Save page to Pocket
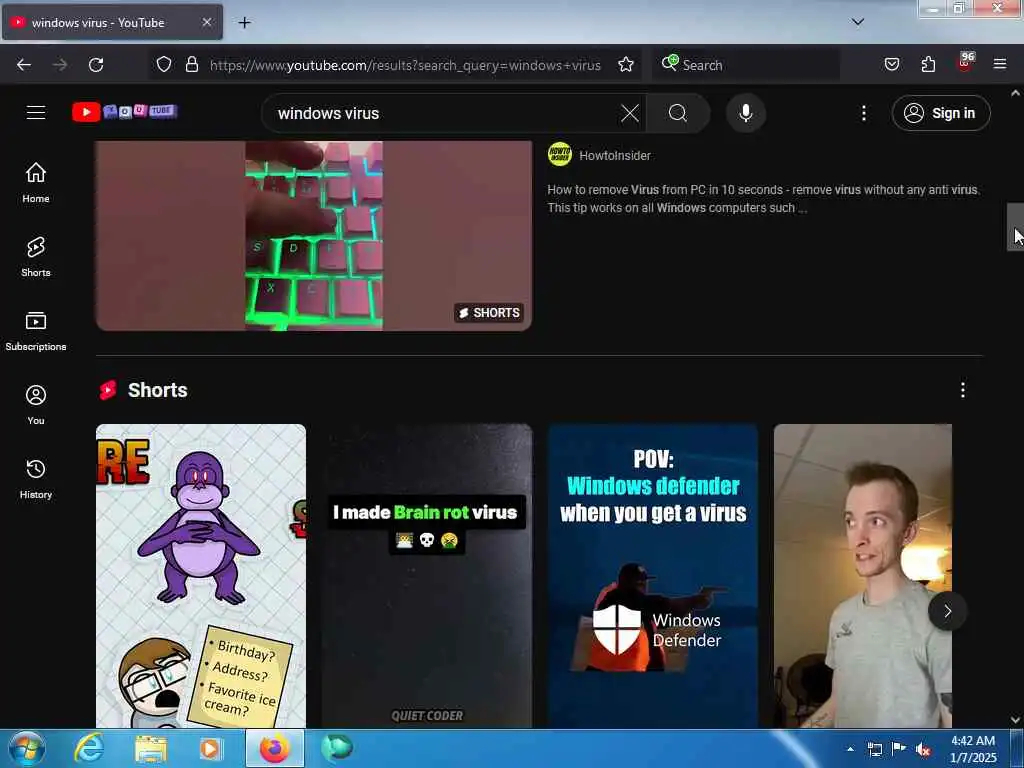Screen dimensions: 1024x768 pos(891,64)
